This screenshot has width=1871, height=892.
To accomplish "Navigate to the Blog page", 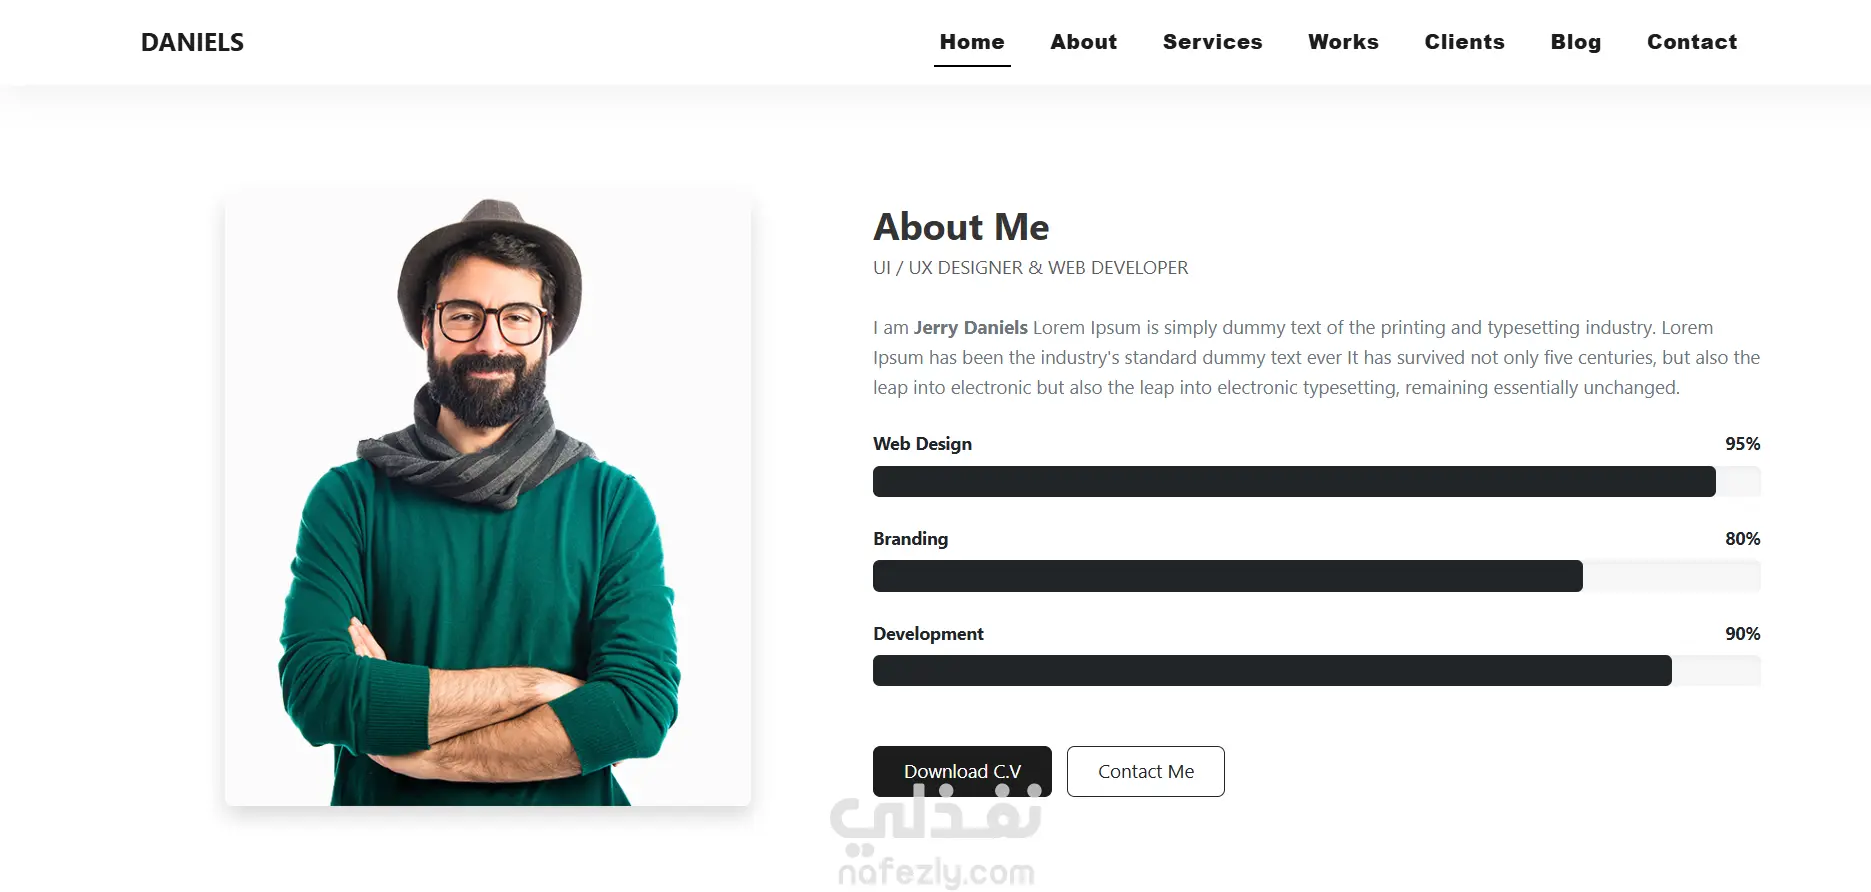I will tap(1576, 42).
